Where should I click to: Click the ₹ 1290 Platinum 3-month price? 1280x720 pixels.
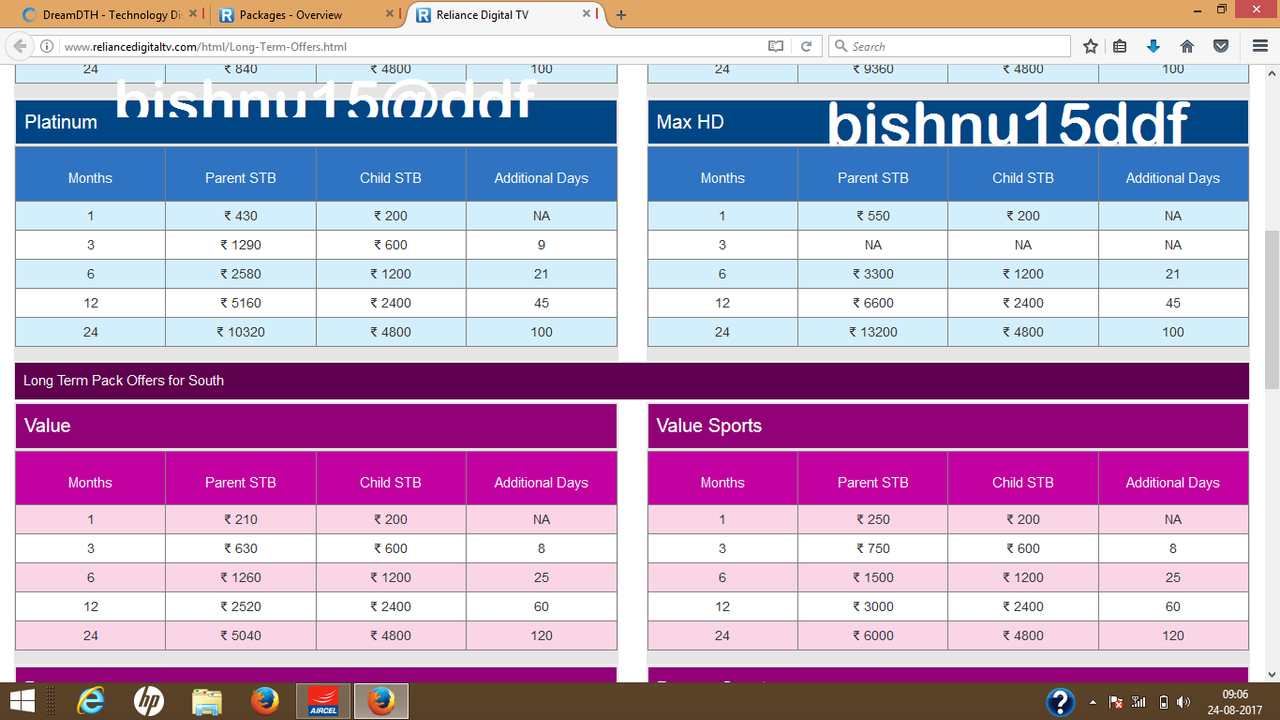click(240, 245)
